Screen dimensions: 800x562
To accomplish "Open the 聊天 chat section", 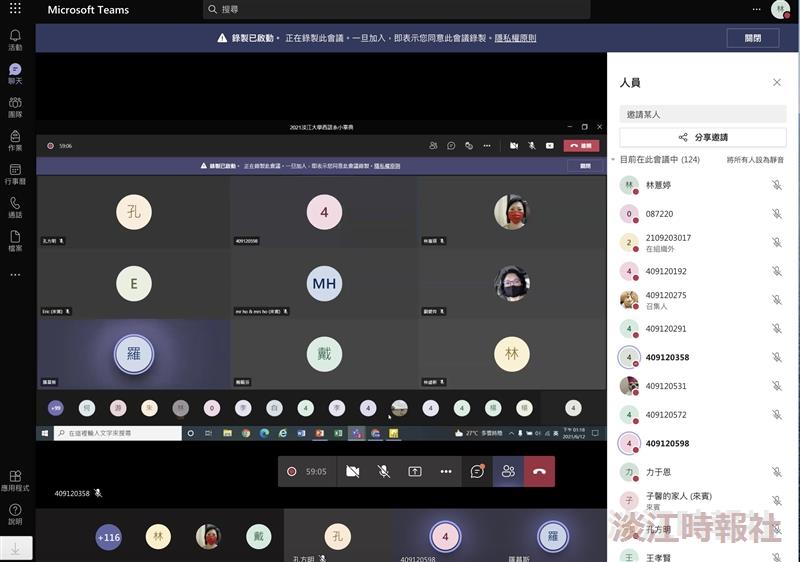I will click(15, 73).
